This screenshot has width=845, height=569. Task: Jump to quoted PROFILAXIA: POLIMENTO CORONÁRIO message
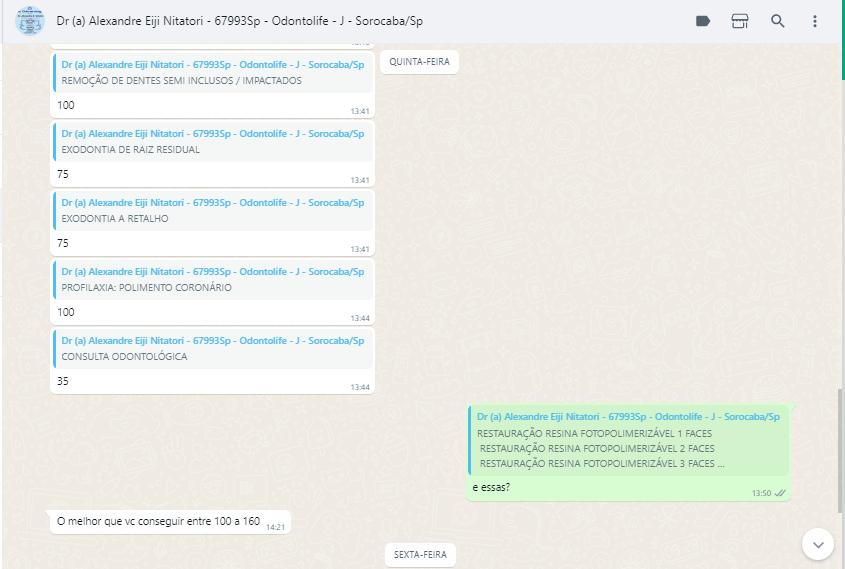pyautogui.click(x=213, y=280)
